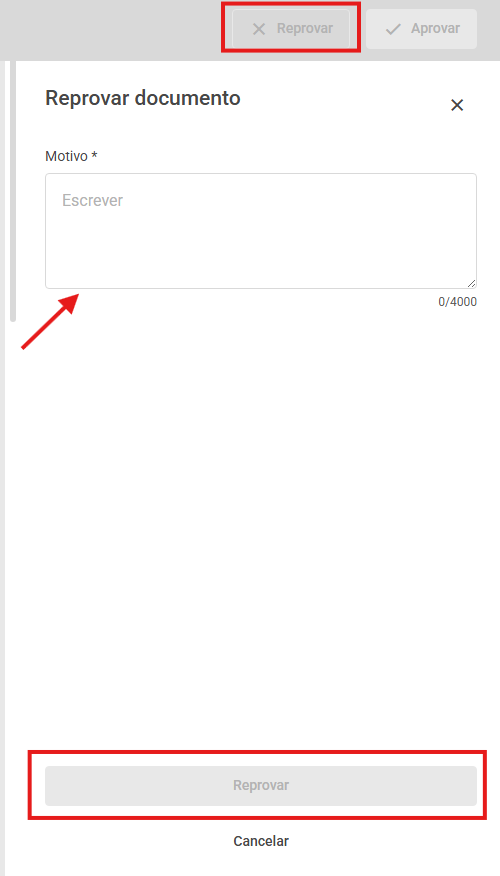Screen dimensions: 500x876
Task: Click Cancelar below the Reprovar button
Action: point(261,841)
